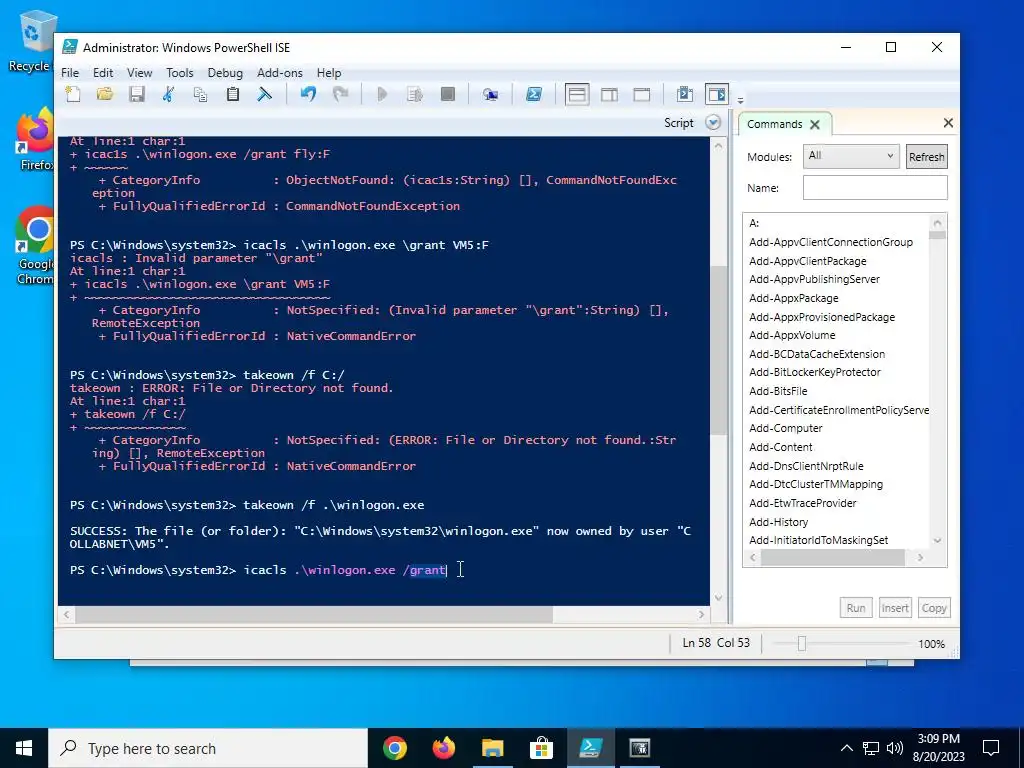Open the File menu
Viewport: 1024px width, 768px height.
(x=70, y=72)
